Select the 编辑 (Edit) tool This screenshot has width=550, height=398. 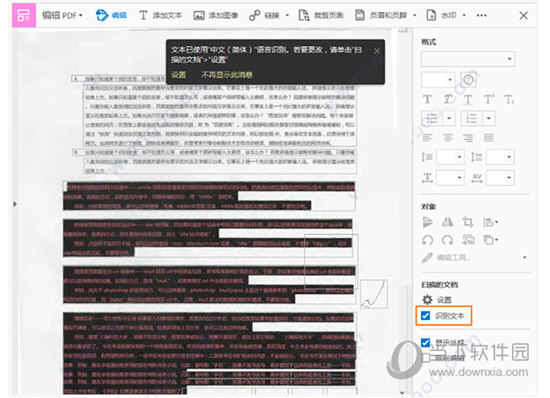pyautogui.click(x=111, y=15)
